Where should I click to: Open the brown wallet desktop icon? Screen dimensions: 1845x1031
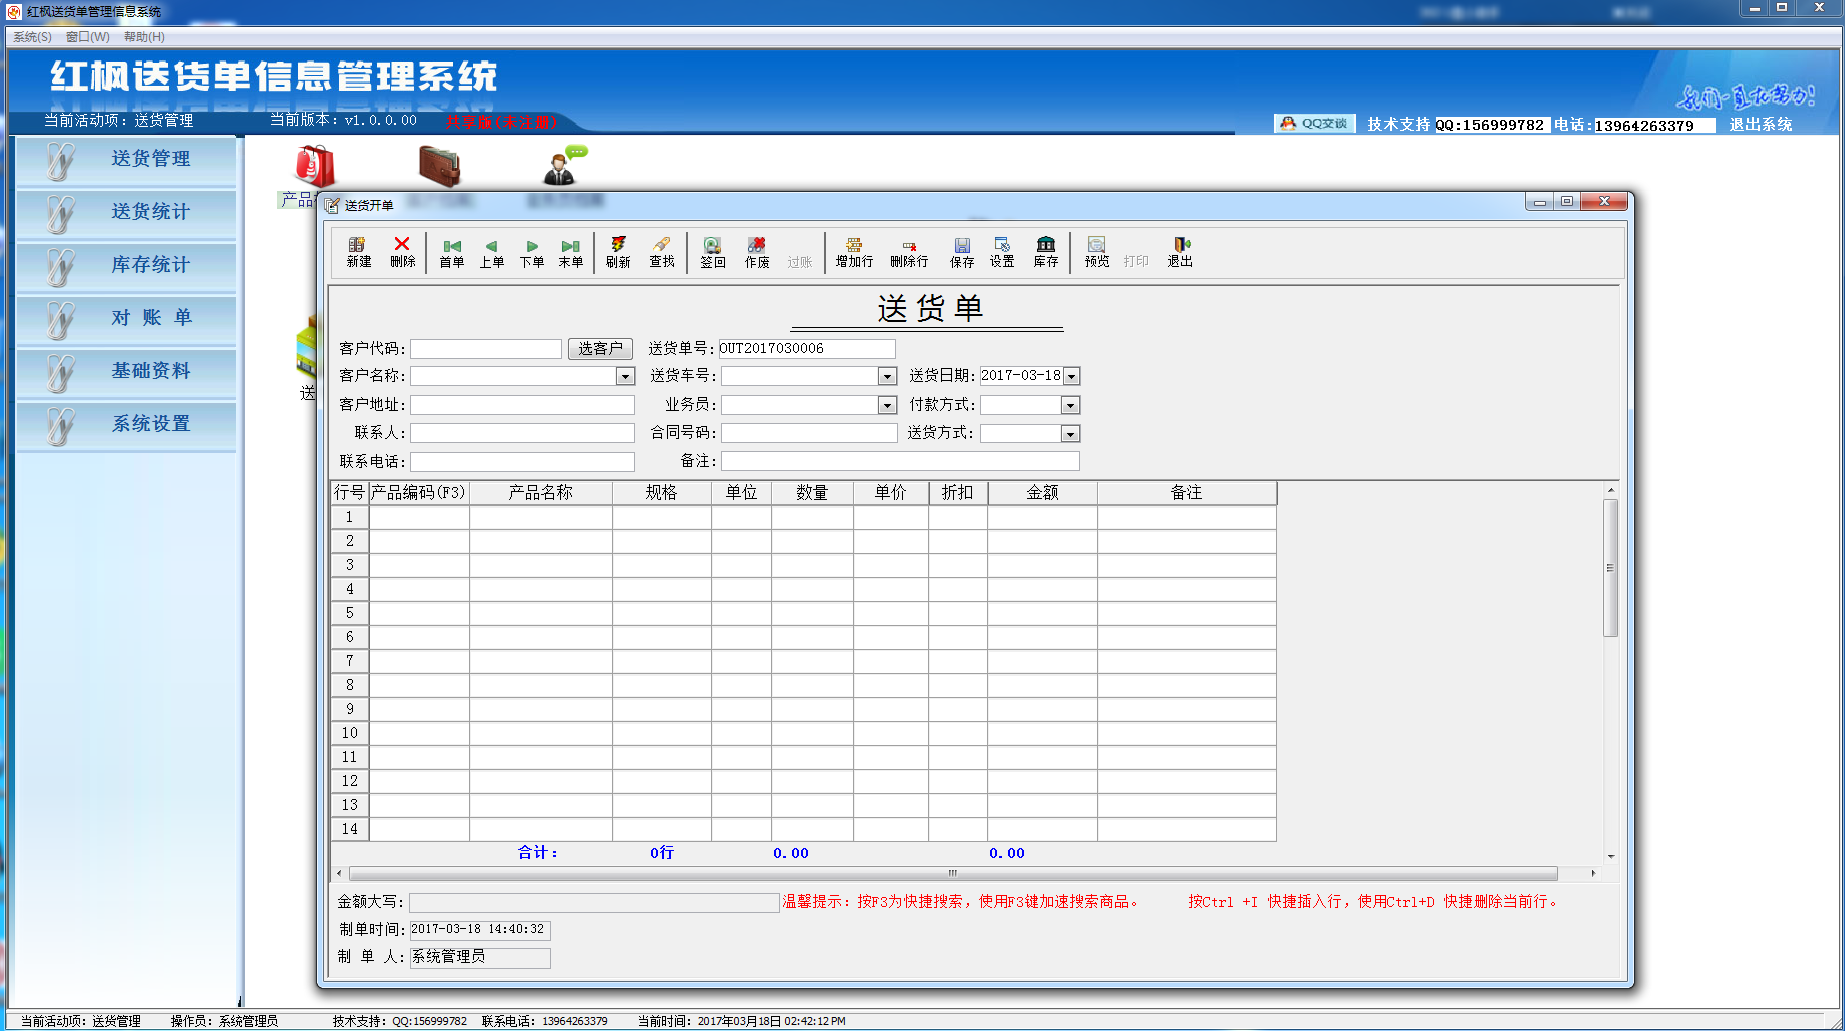(x=439, y=166)
